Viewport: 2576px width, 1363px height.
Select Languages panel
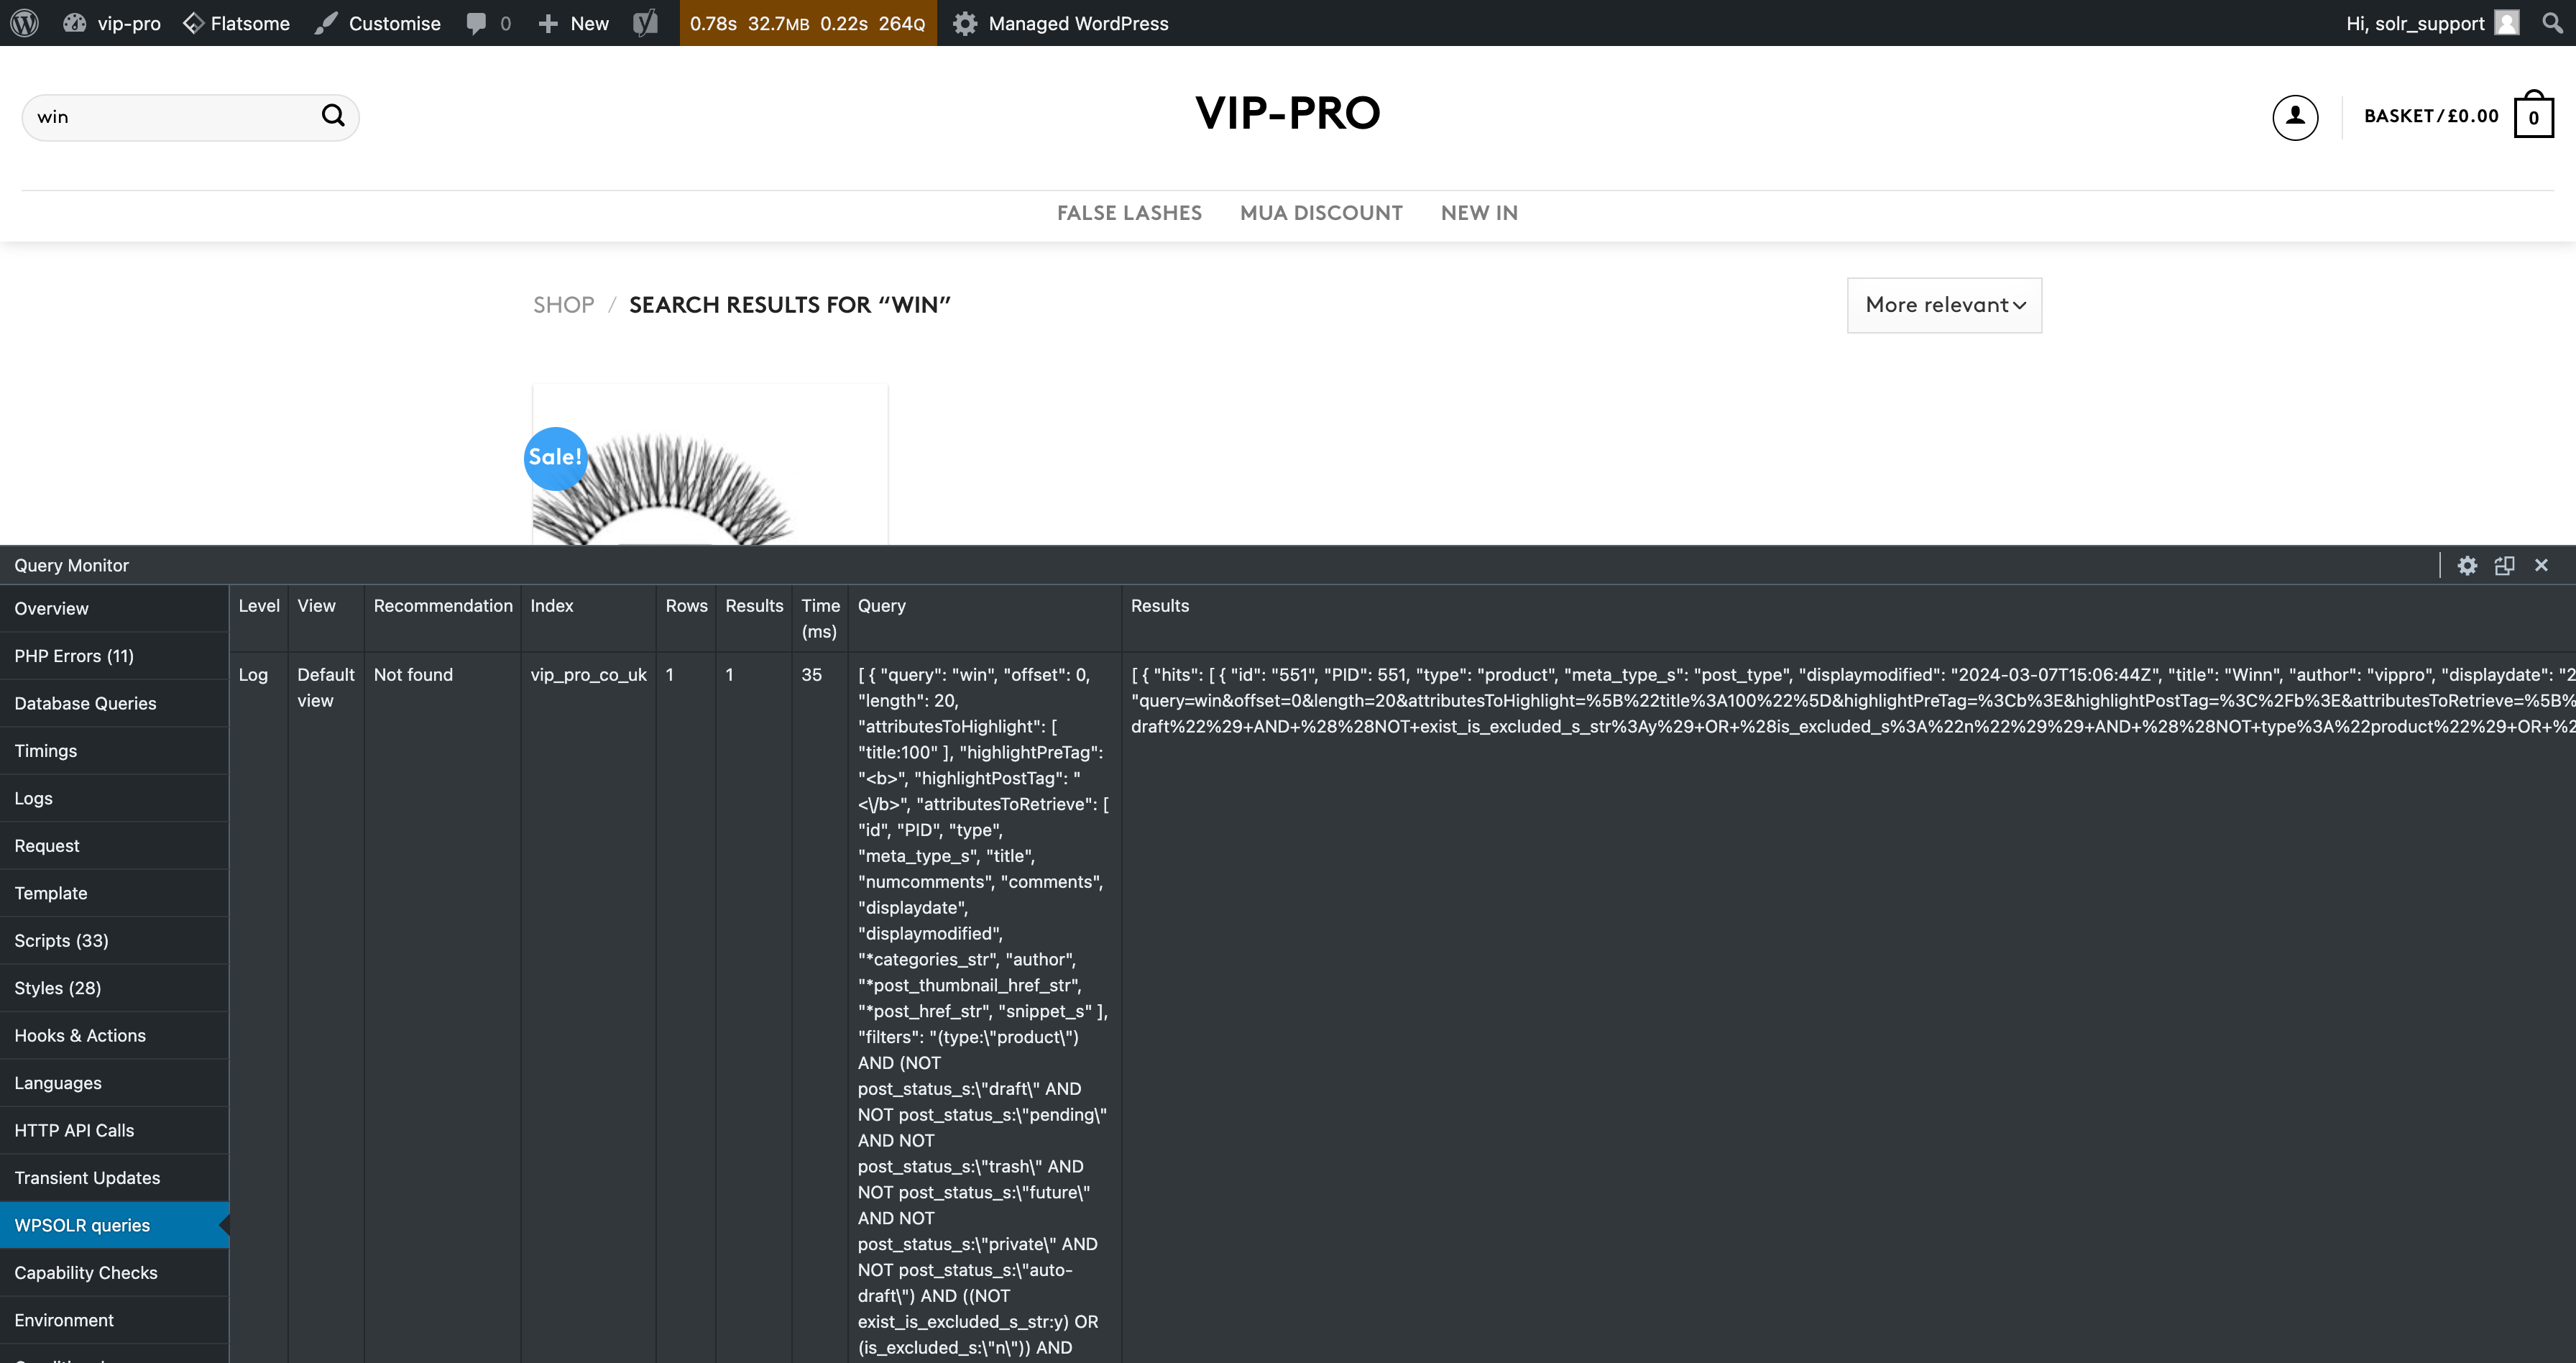[x=114, y=1083]
